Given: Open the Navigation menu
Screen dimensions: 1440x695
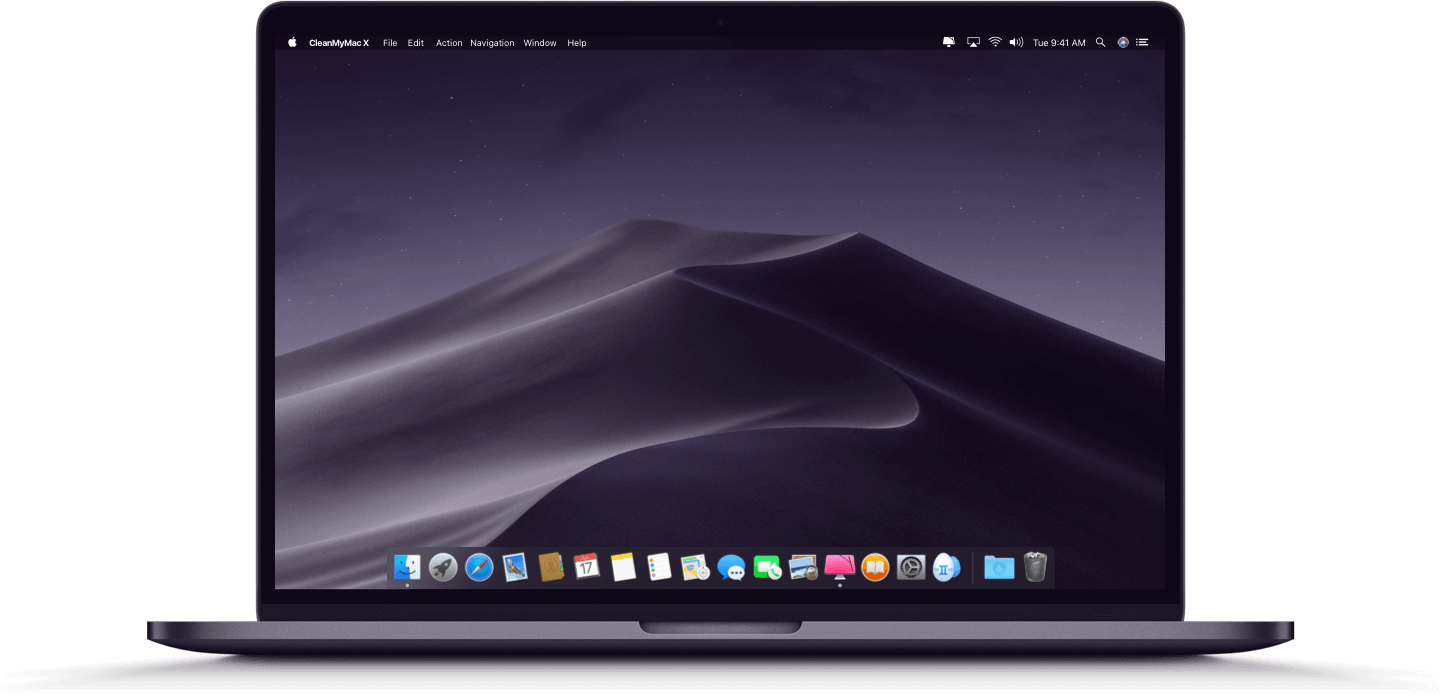Looking at the screenshot, I should [x=492, y=43].
